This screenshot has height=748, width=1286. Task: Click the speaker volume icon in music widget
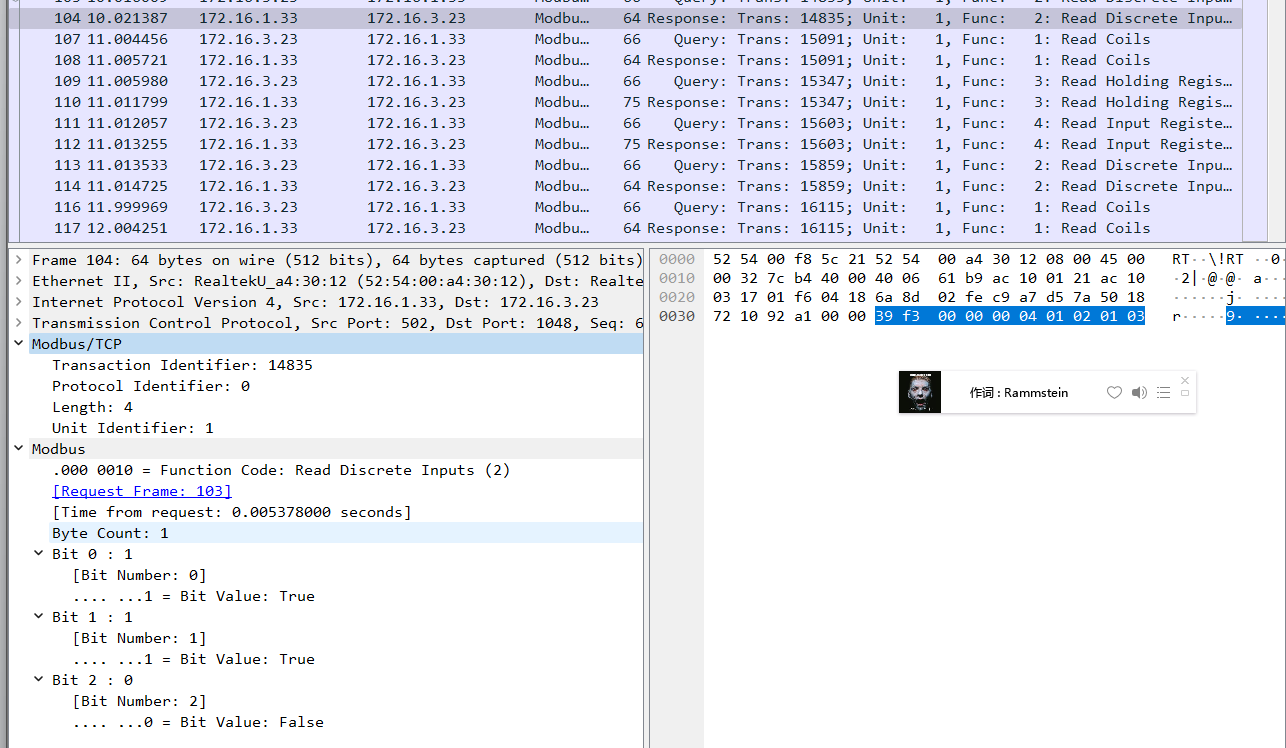1139,393
